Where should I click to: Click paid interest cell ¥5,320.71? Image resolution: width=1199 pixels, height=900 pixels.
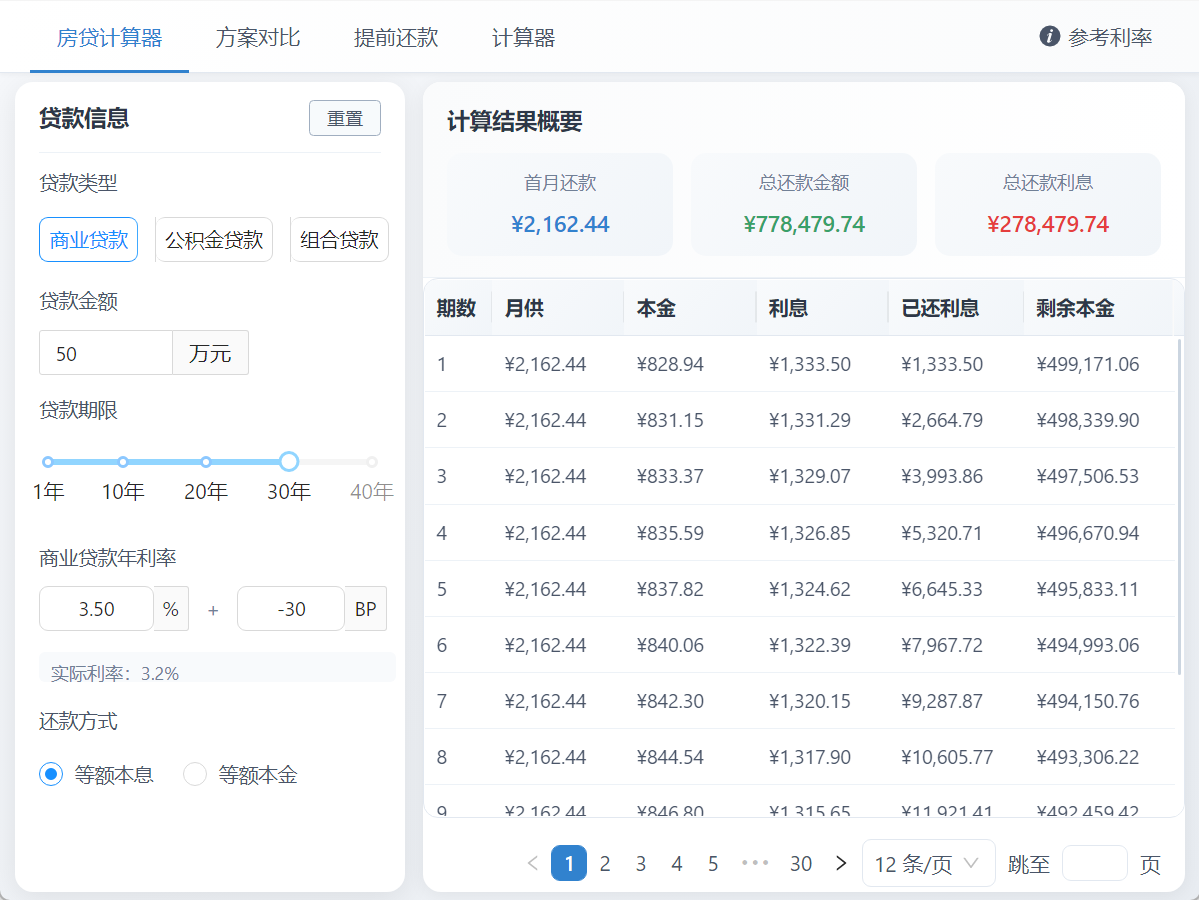(x=941, y=533)
